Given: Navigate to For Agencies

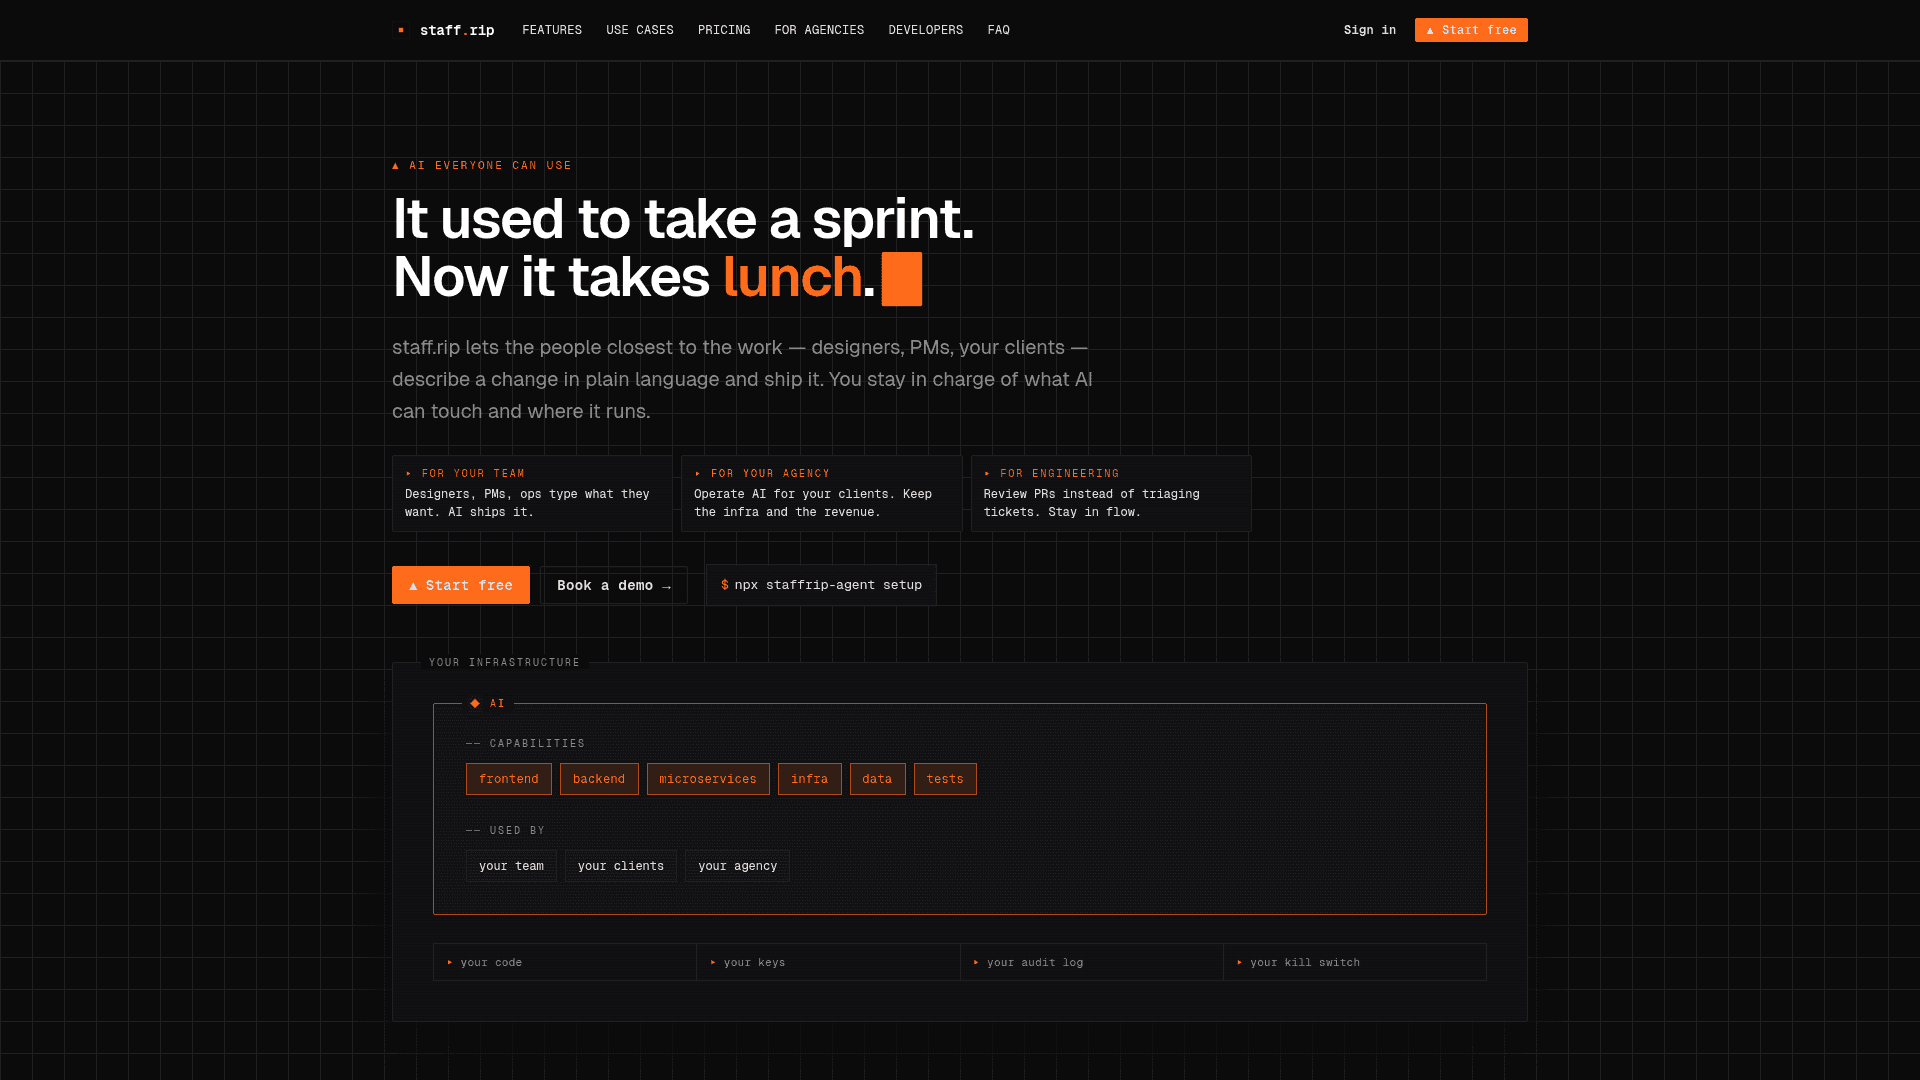Looking at the screenshot, I should point(819,30).
